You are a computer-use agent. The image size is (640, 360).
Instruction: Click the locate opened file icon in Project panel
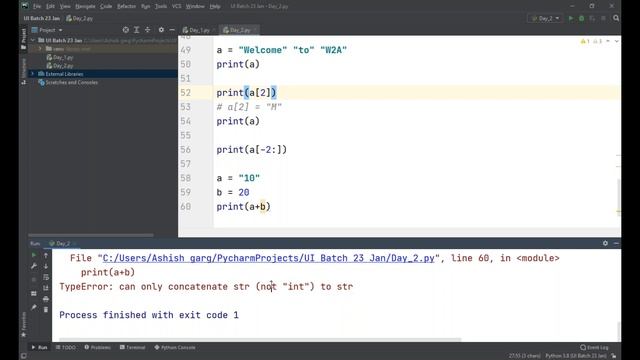126,30
